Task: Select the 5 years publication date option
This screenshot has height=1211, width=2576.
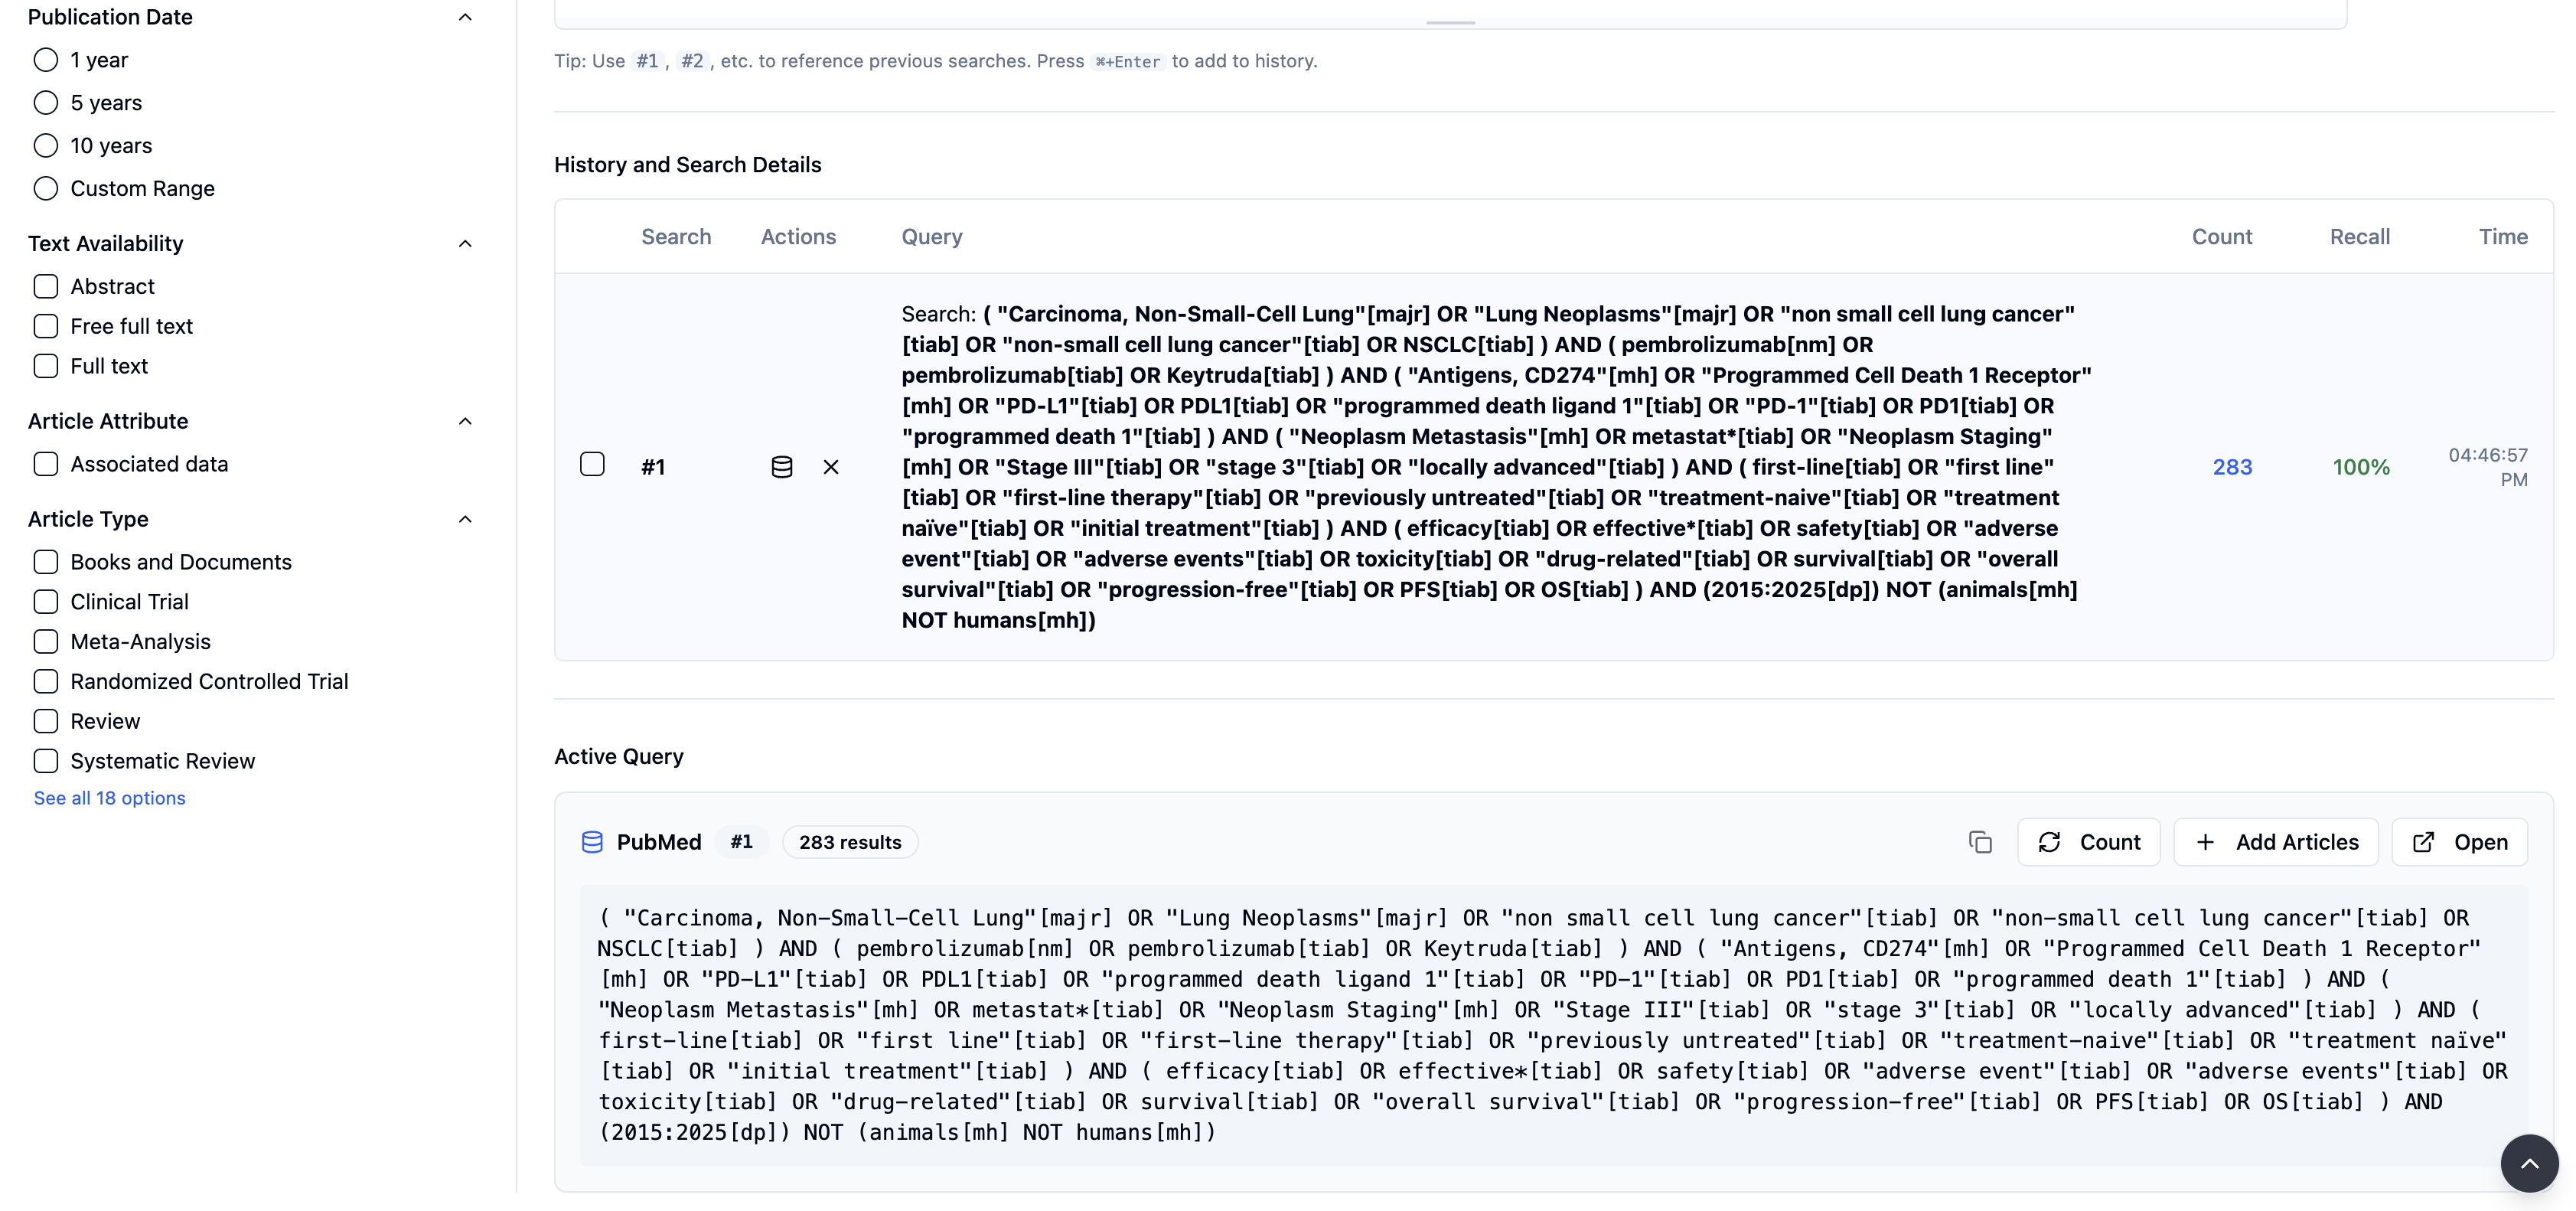Action: [46, 103]
